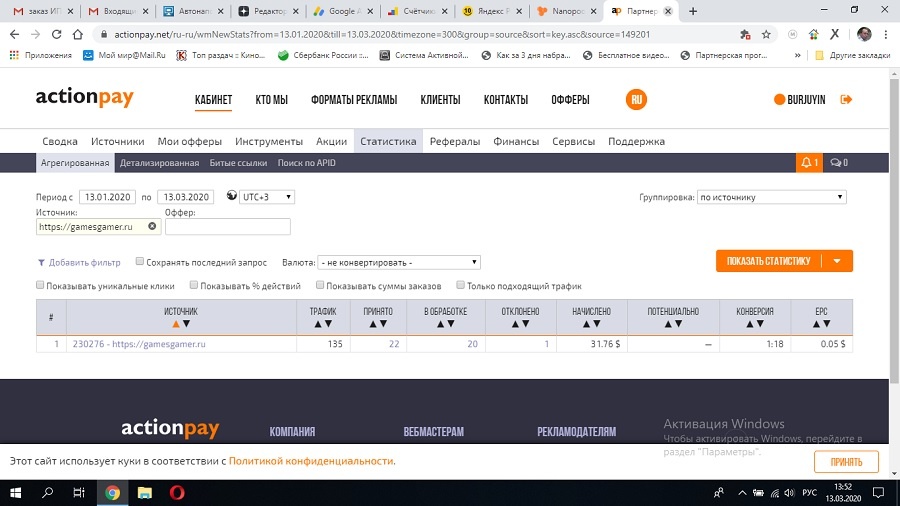This screenshot has width=900, height=506.
Task: Sort ascending by Потенциально column
Action: tap(668, 324)
